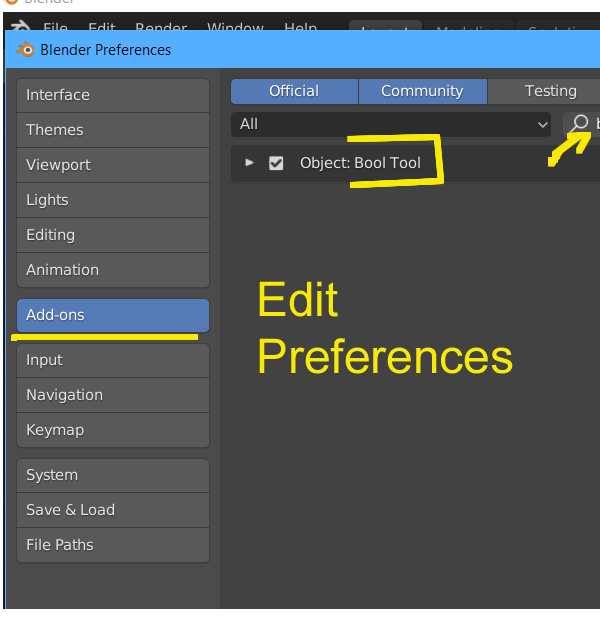The image size is (600, 624).
Task: Go to Viewport preferences
Action: coord(112,165)
